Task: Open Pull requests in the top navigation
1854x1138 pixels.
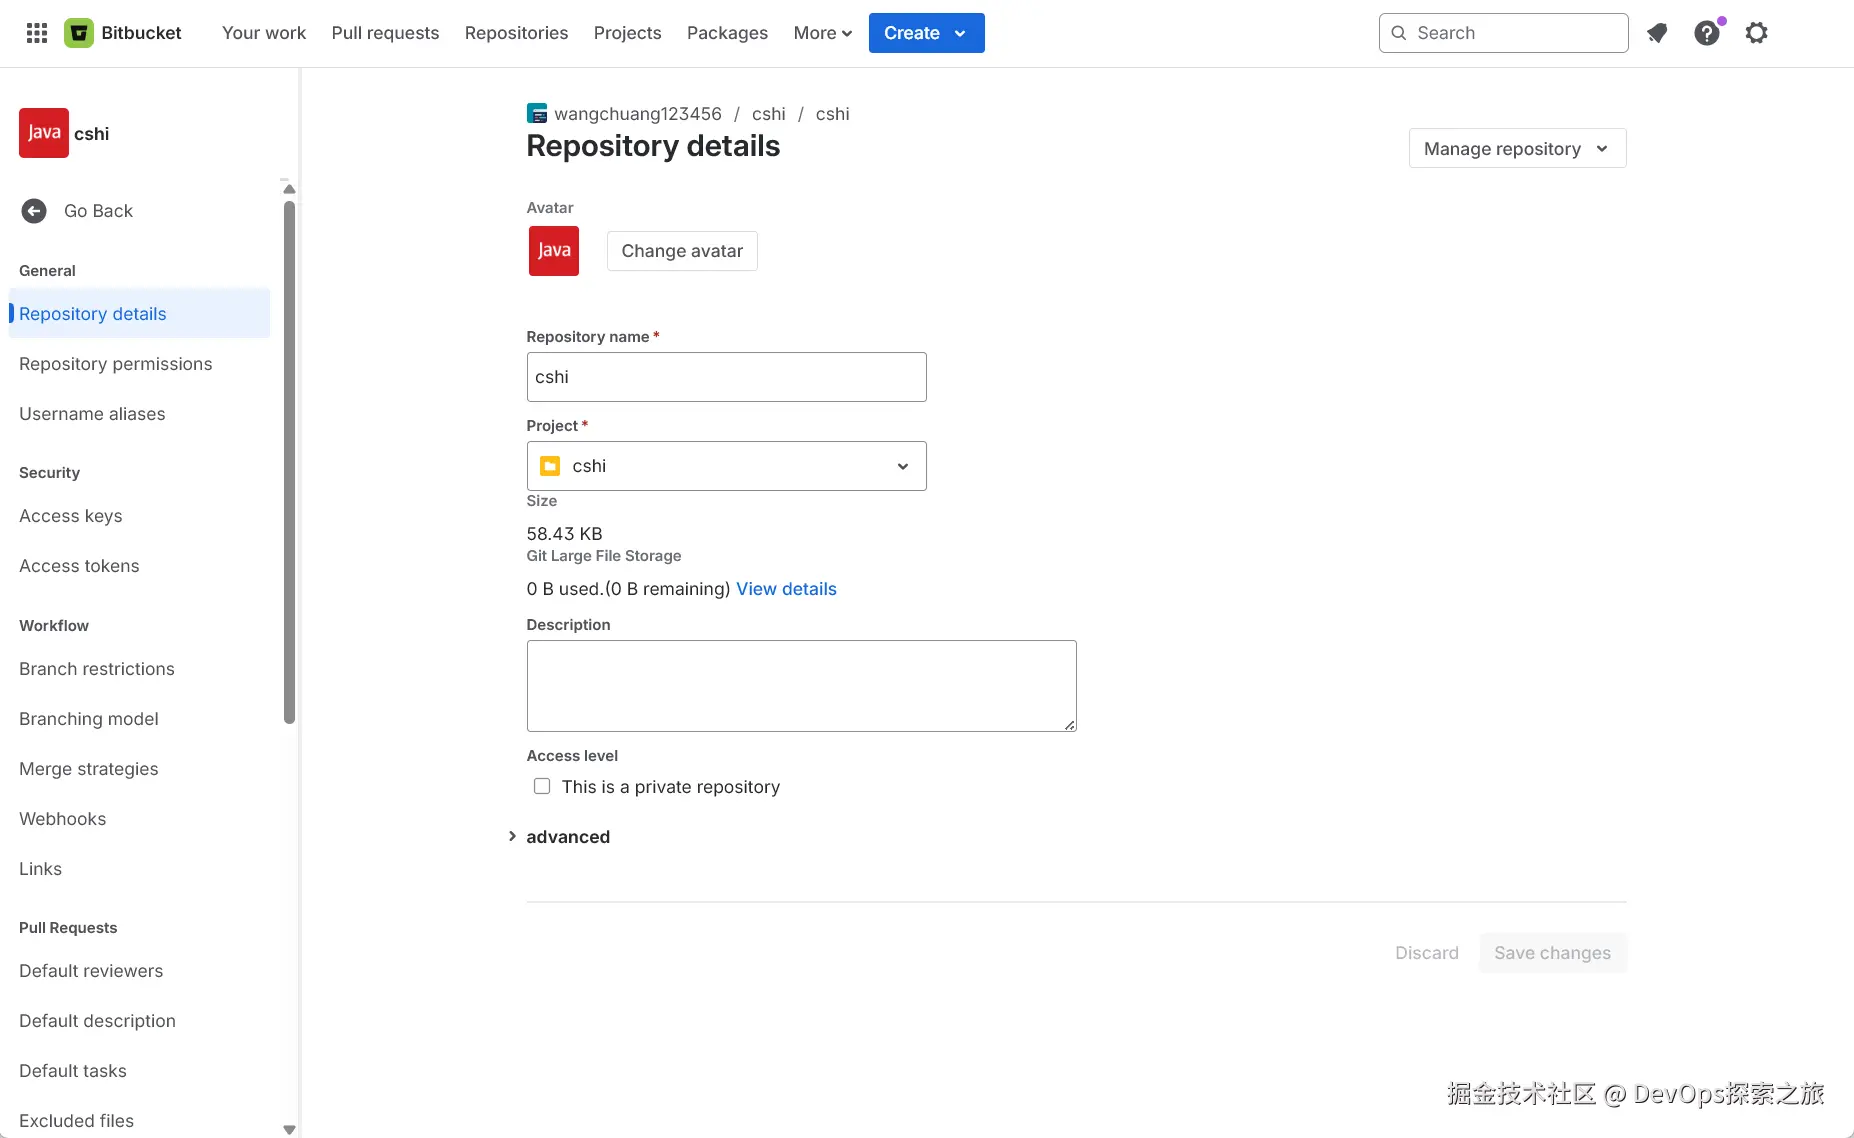Action: [385, 33]
